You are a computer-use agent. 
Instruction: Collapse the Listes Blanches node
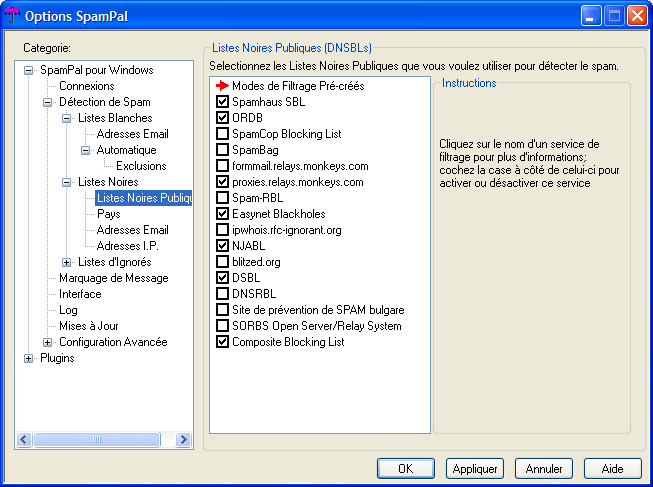click(67, 118)
